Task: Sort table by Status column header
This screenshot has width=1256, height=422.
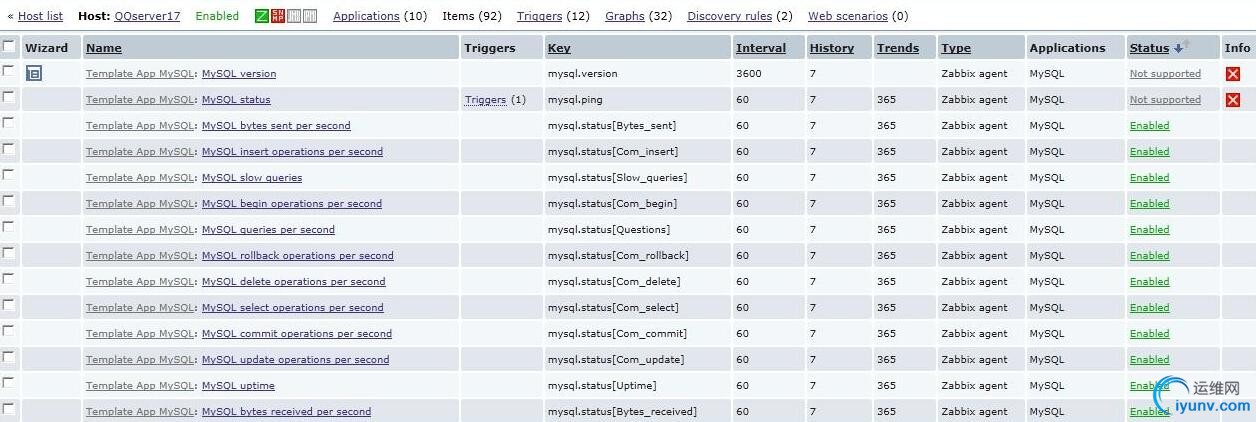Action: click(x=1149, y=48)
